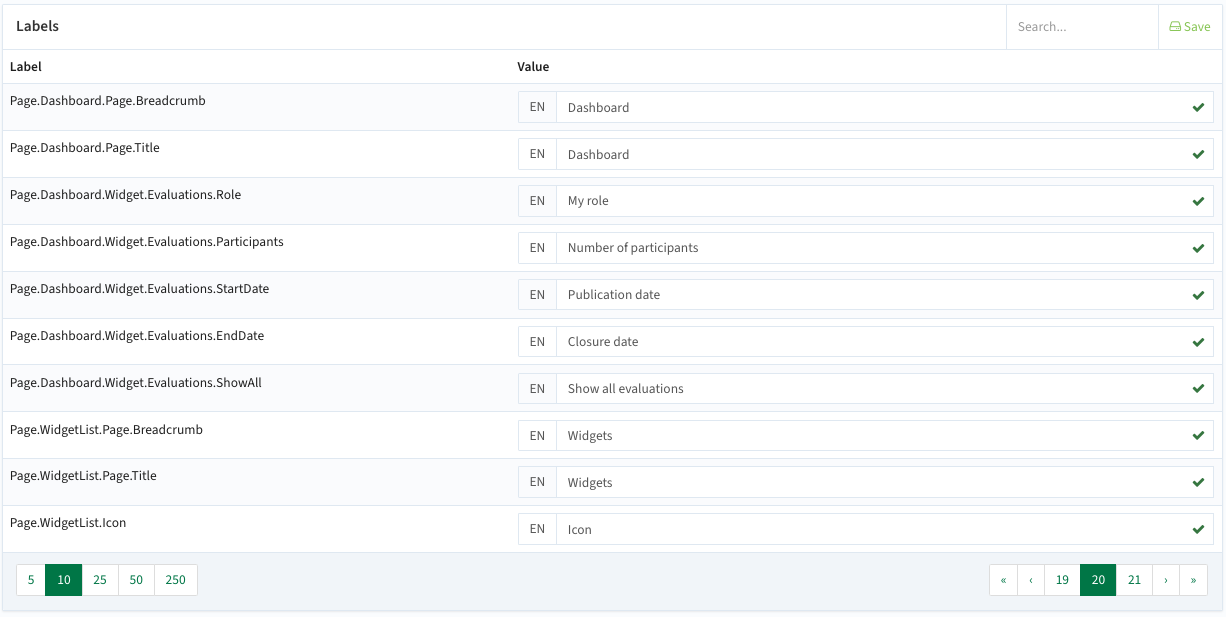Select 10 items per page
Viewport: 1226px width, 617px height.
(64, 580)
